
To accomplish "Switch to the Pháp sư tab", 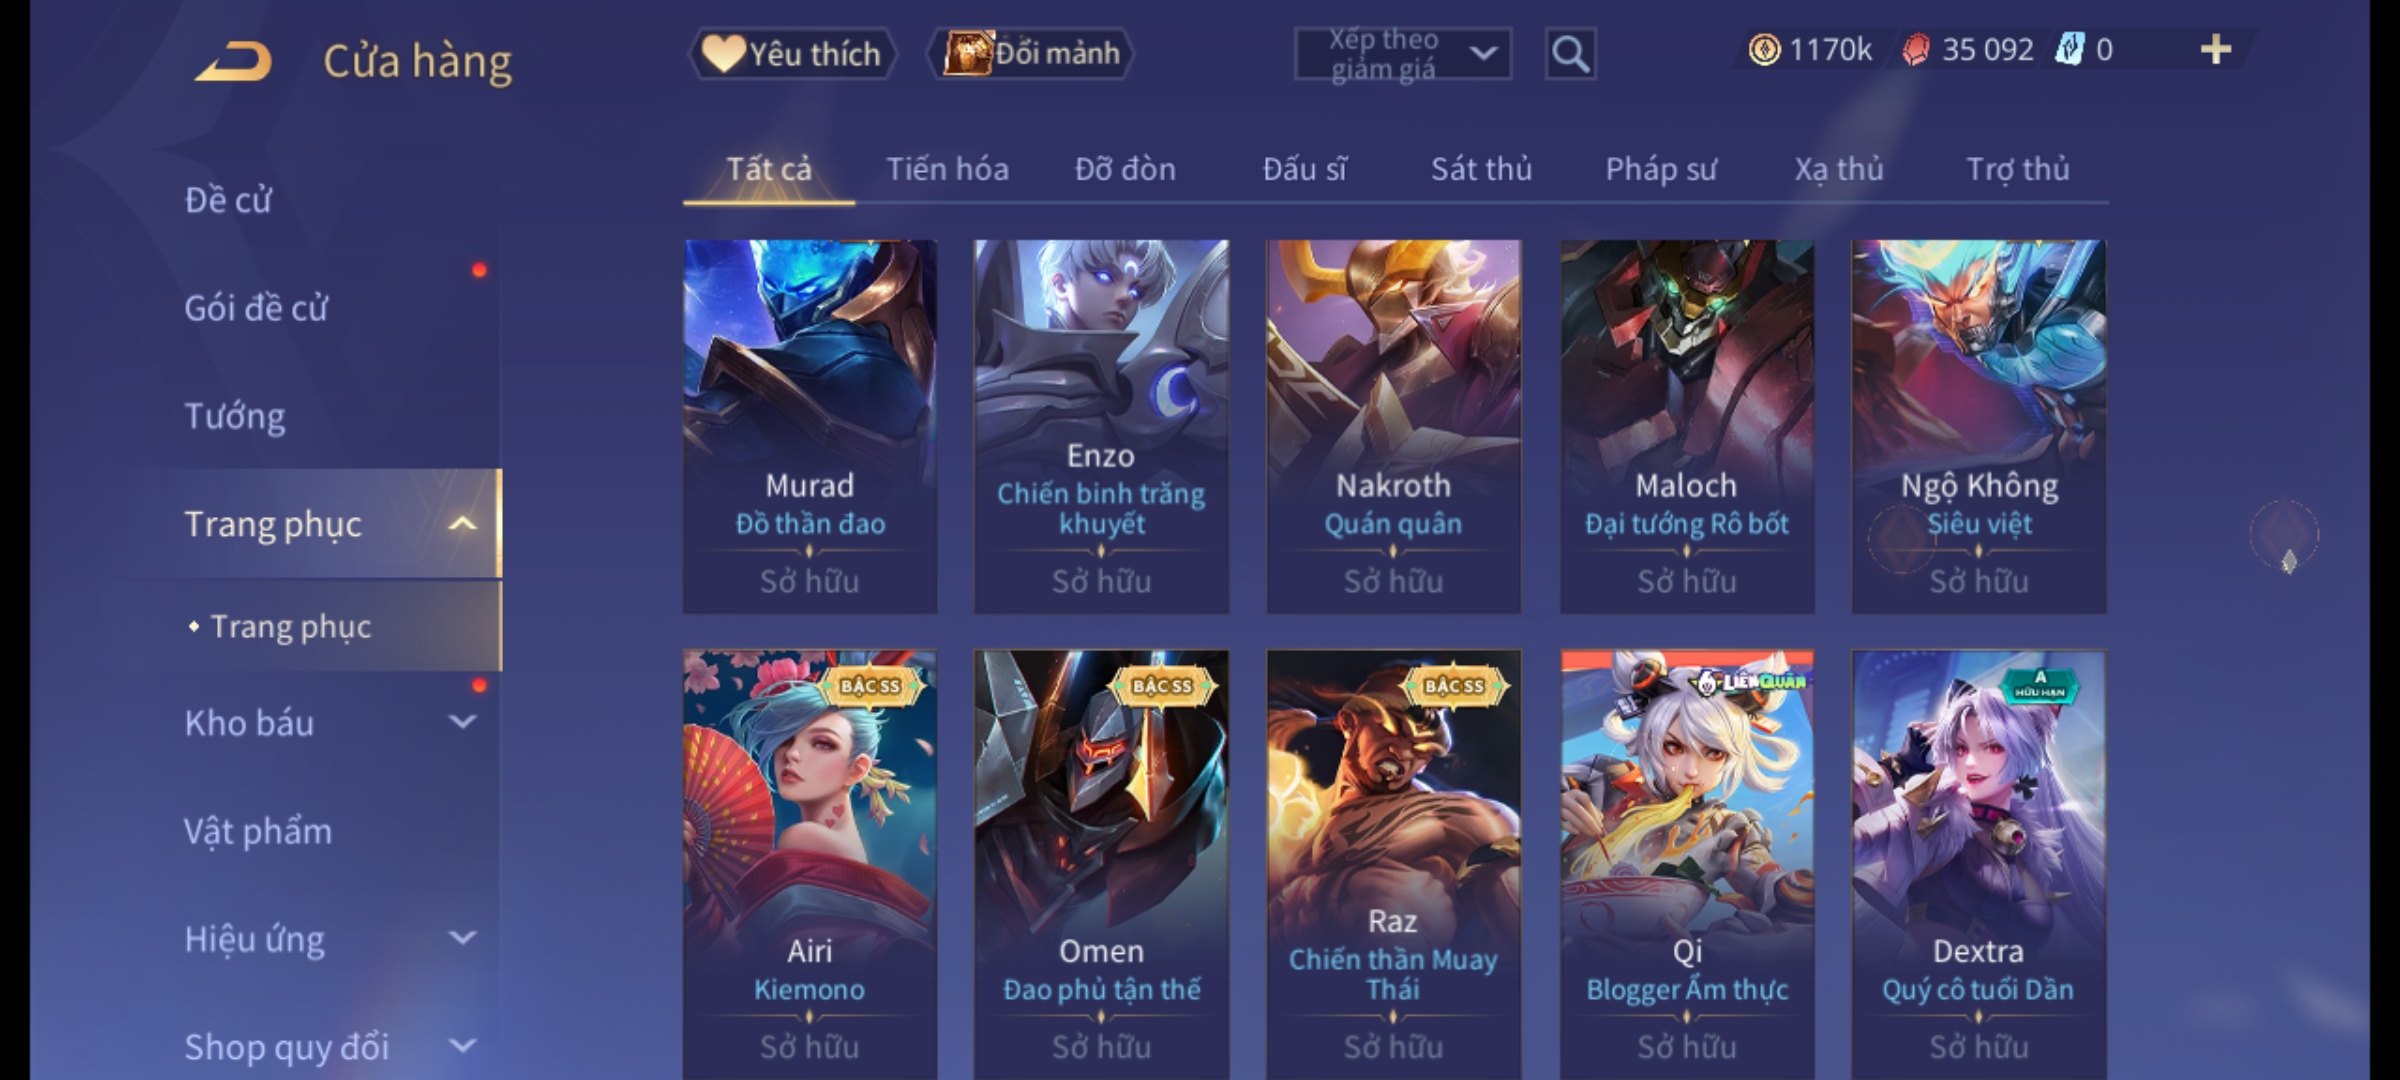I will point(1661,170).
